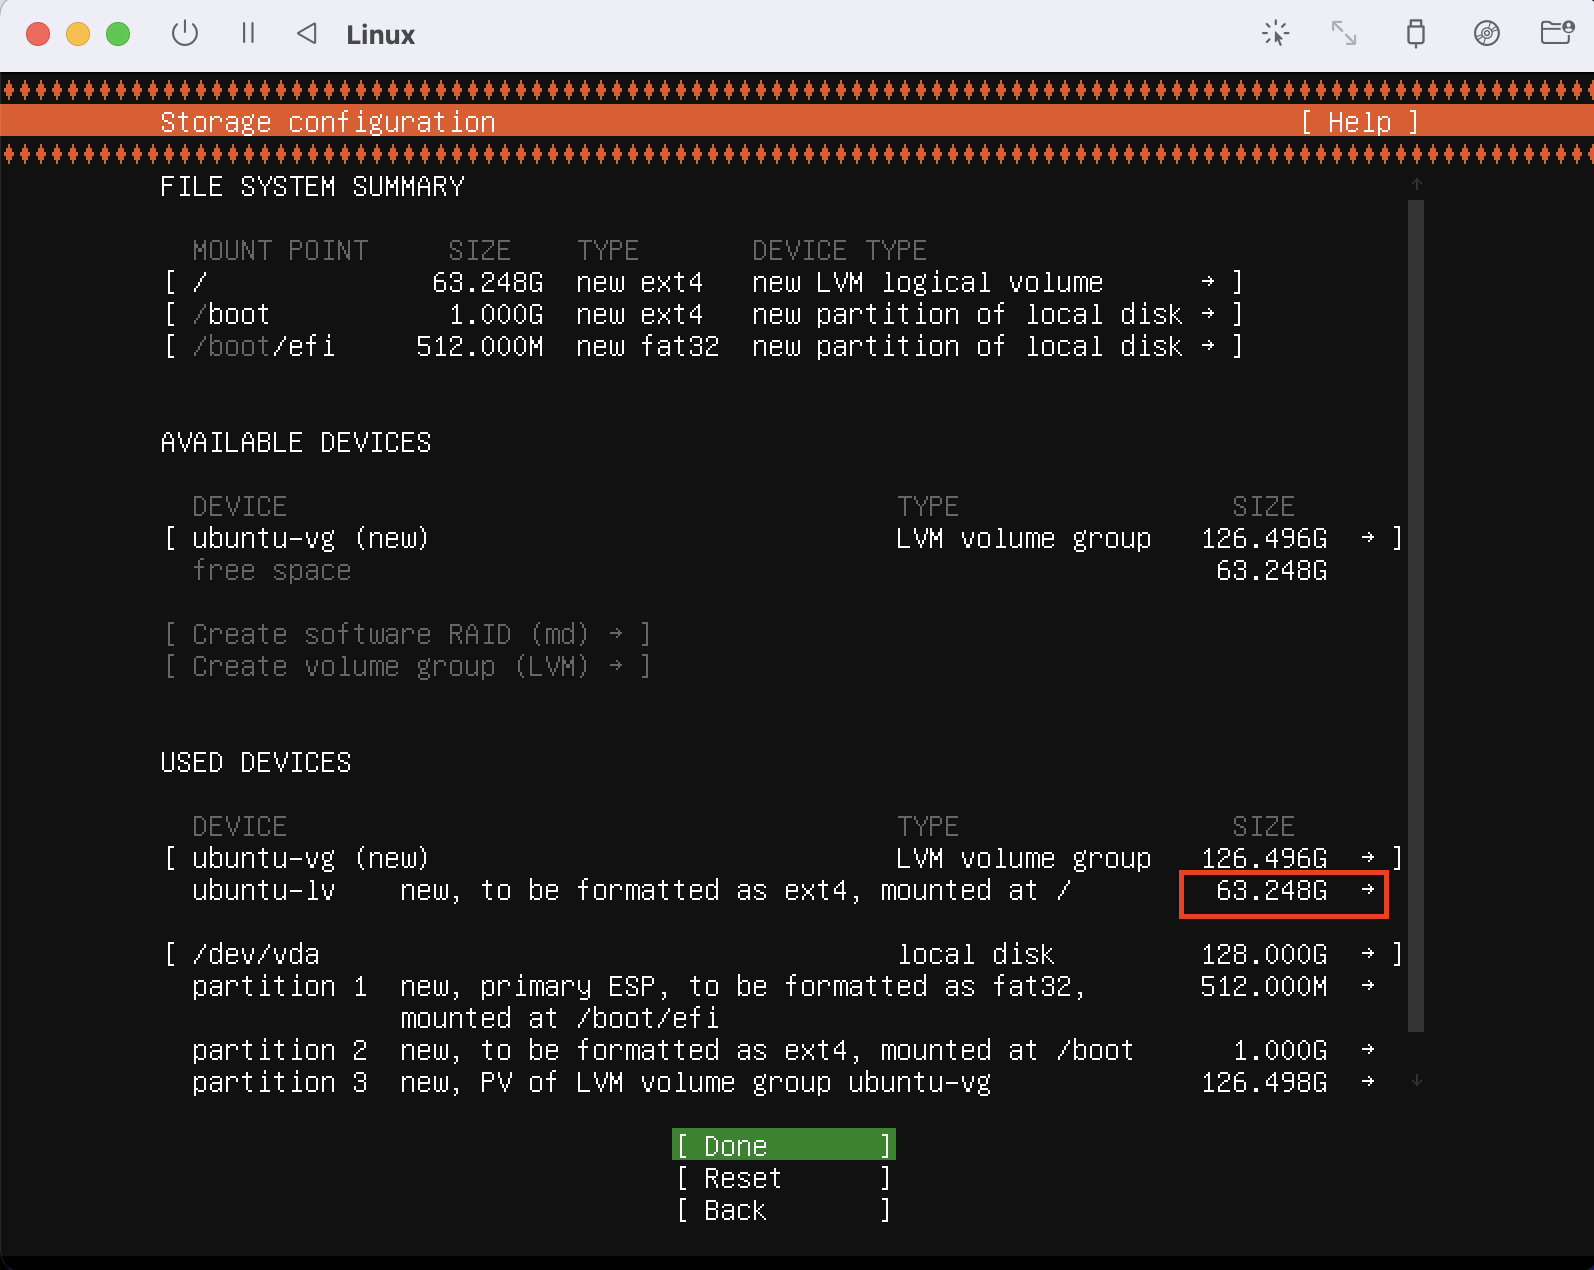Screen dimensions: 1594x1270
Task: Expand the /boot/efi mount row arrow
Action: pyautogui.click(x=1208, y=346)
